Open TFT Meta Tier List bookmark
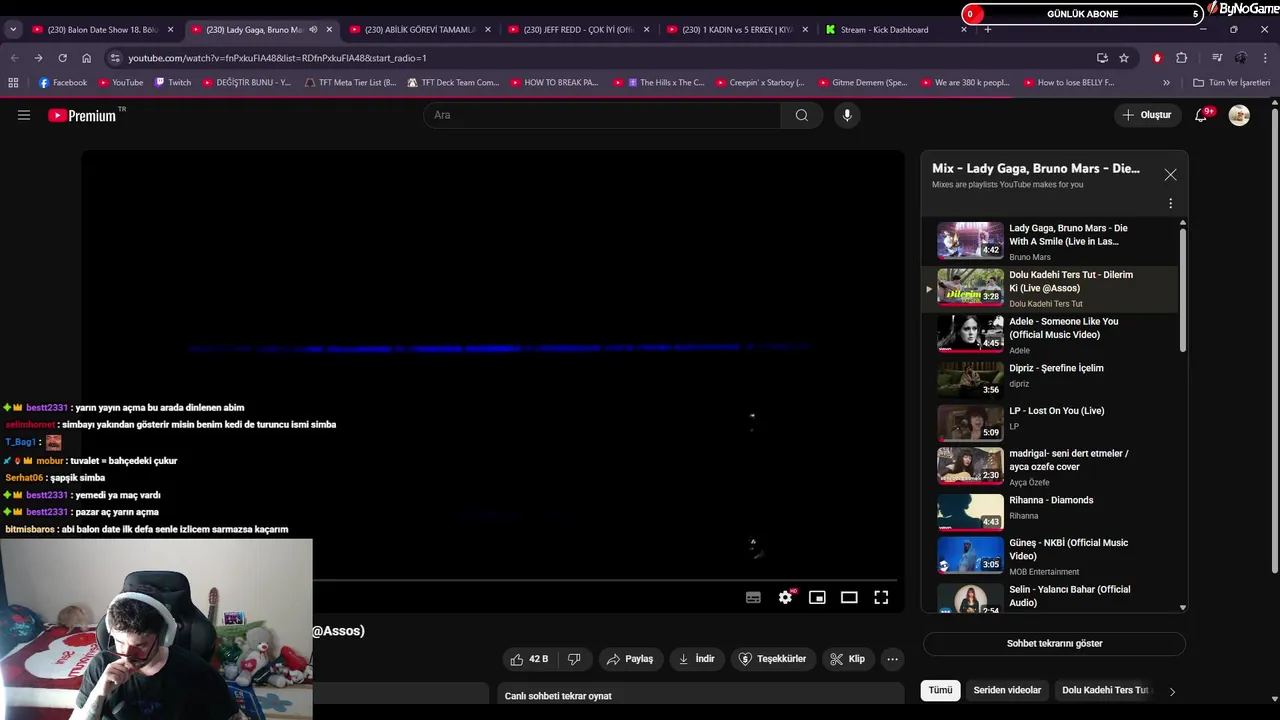 pyautogui.click(x=350, y=83)
